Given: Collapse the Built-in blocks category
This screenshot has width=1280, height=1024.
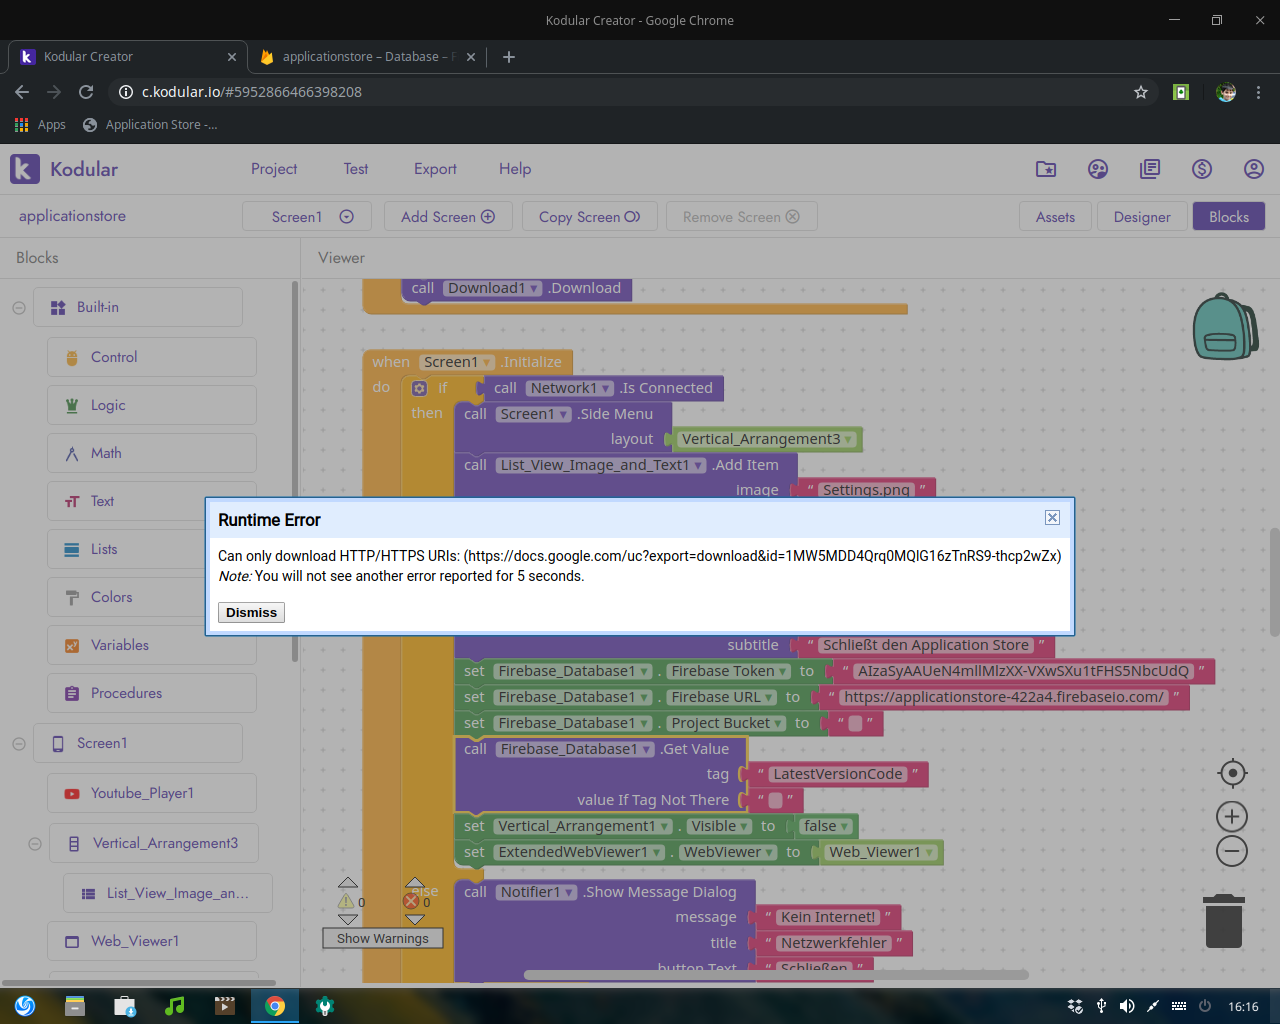Looking at the screenshot, I should pos(19,308).
